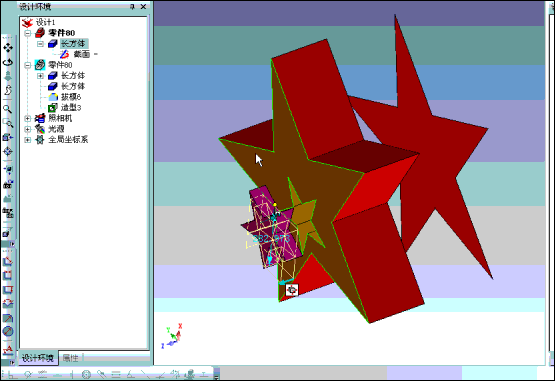This screenshot has width=555, height=381.
Task: Switch to the 设计环境 tab
Action: pyautogui.click(x=38, y=358)
